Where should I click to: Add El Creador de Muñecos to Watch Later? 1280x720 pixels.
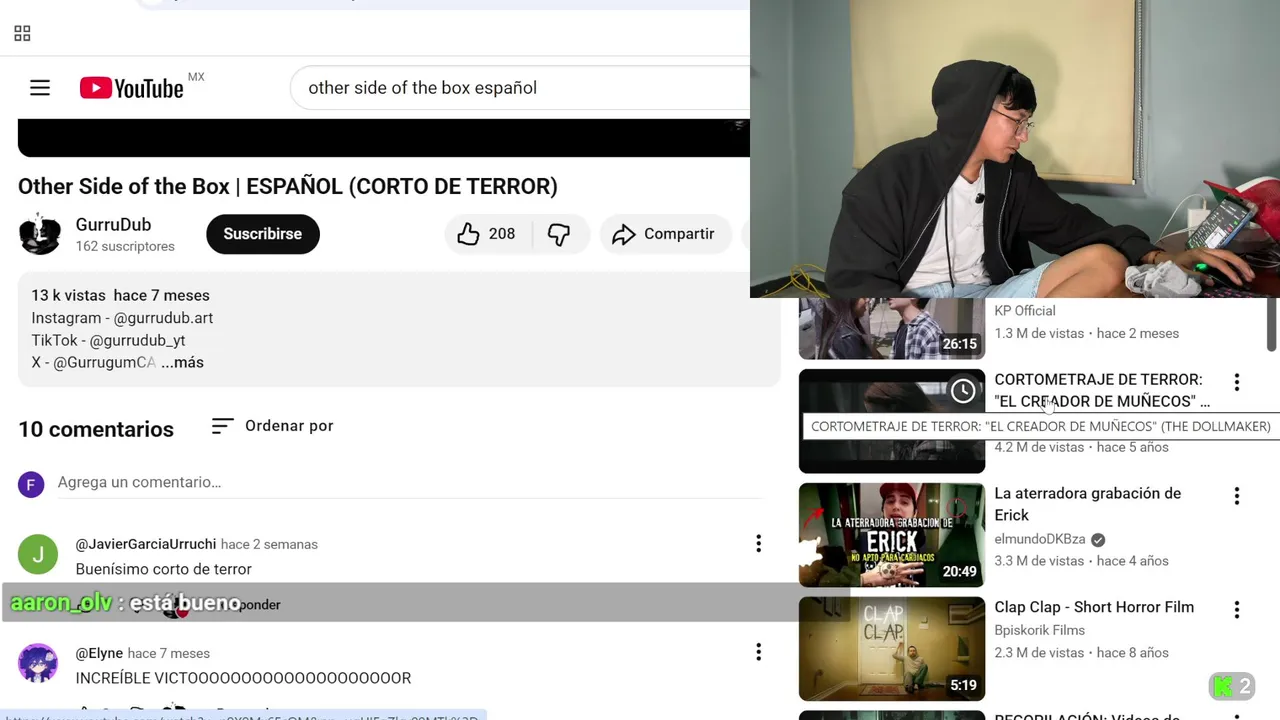point(963,391)
